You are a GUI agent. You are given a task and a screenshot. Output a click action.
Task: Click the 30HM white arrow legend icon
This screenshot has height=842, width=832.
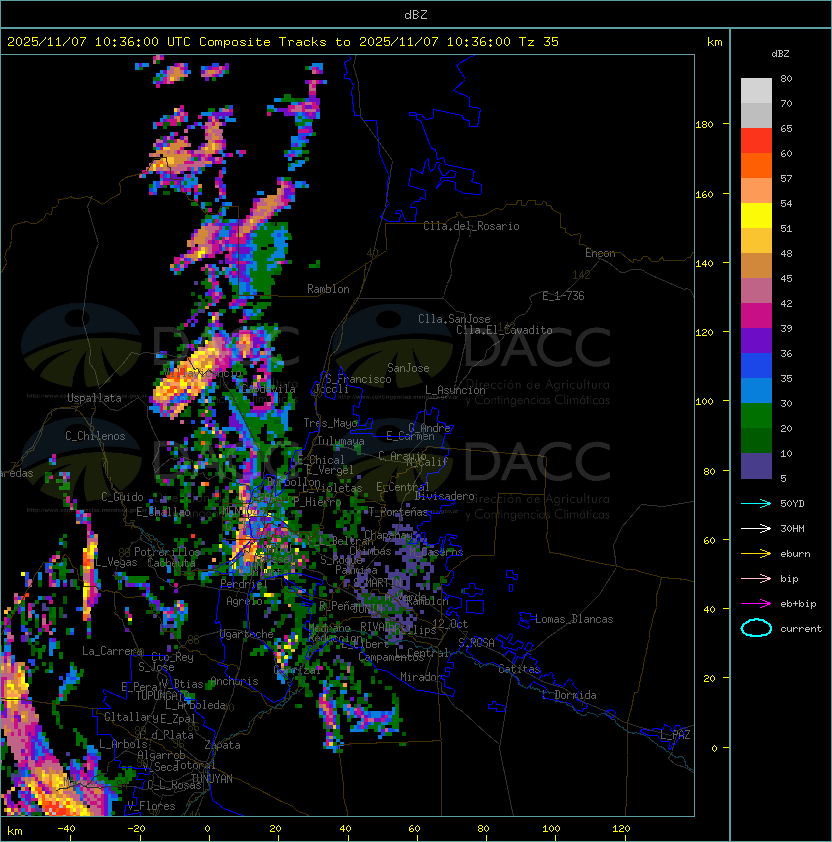756,528
